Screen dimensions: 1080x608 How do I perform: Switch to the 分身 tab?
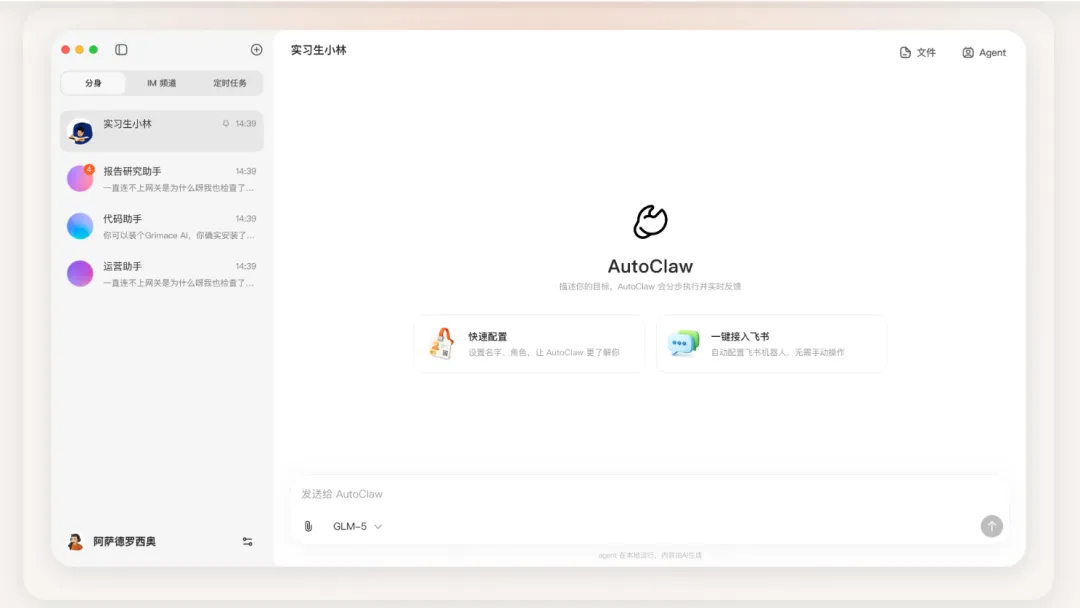point(93,83)
